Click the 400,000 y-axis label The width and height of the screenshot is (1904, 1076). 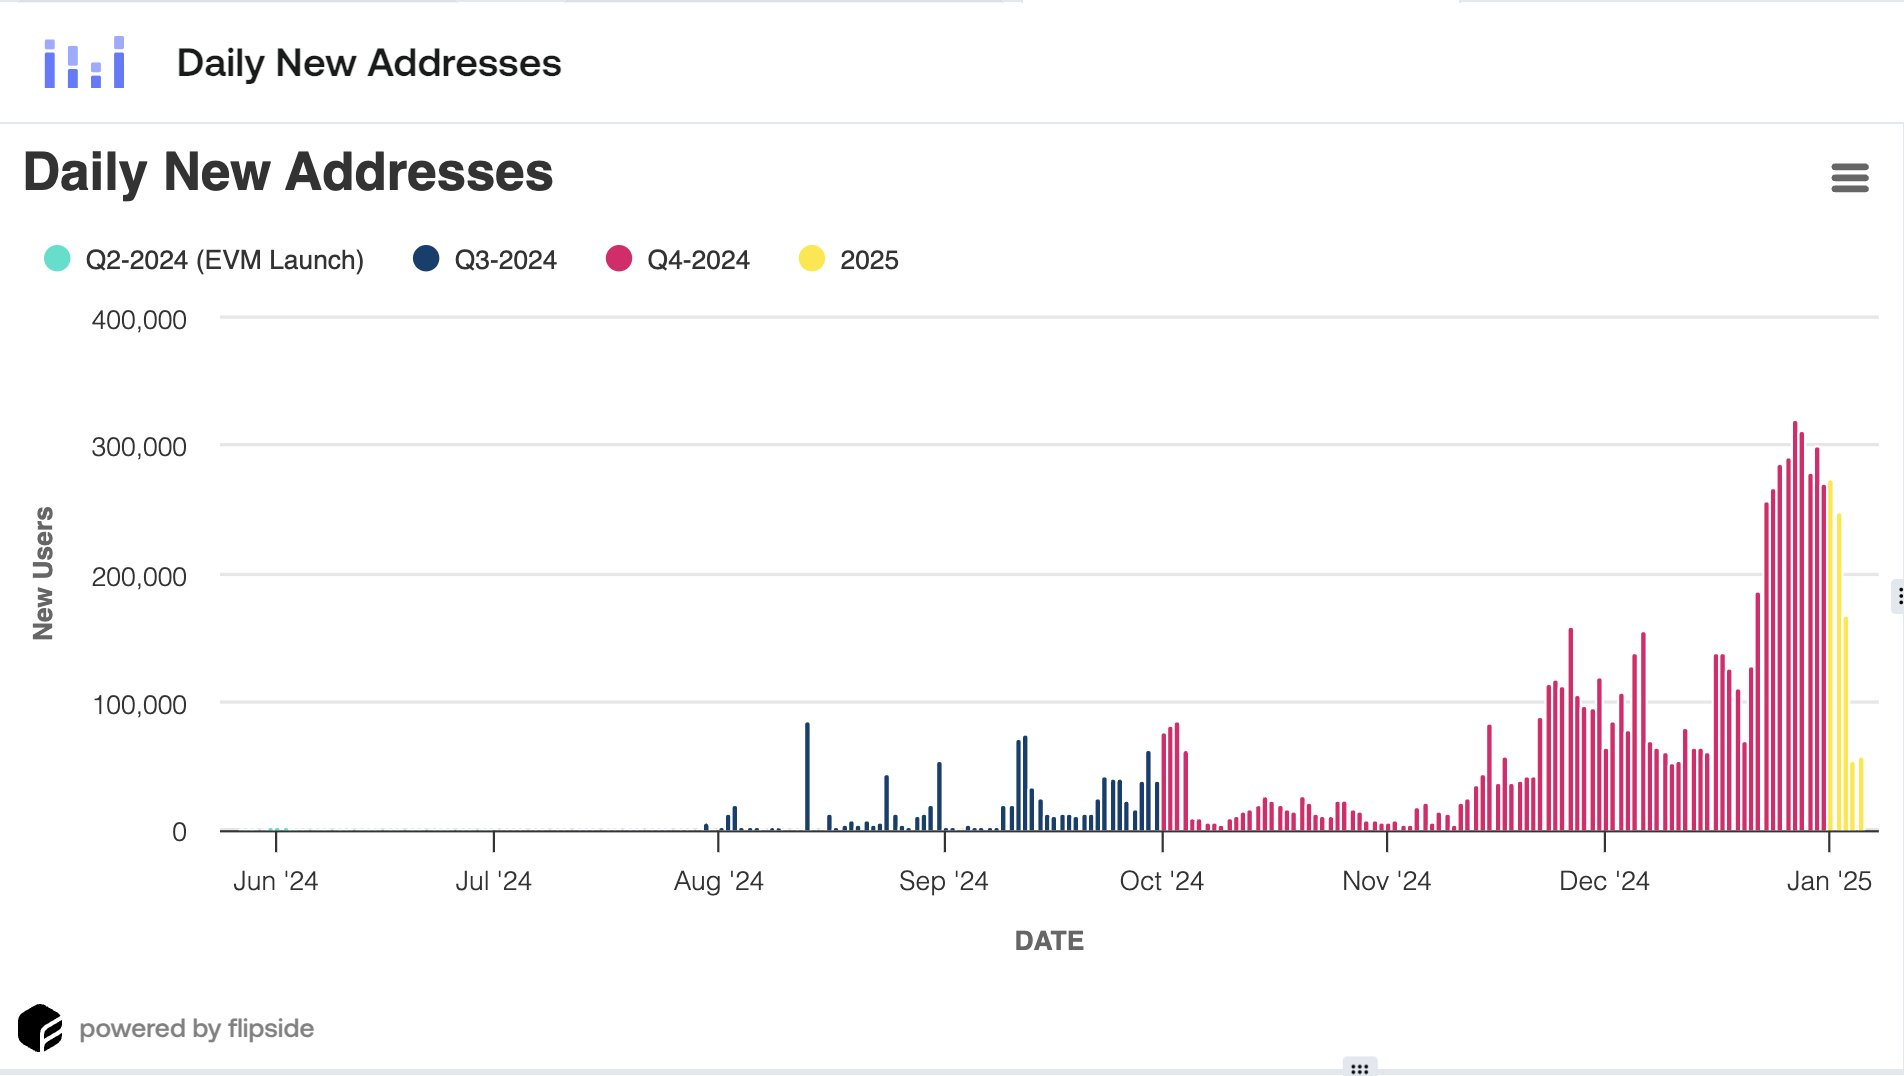click(x=139, y=320)
